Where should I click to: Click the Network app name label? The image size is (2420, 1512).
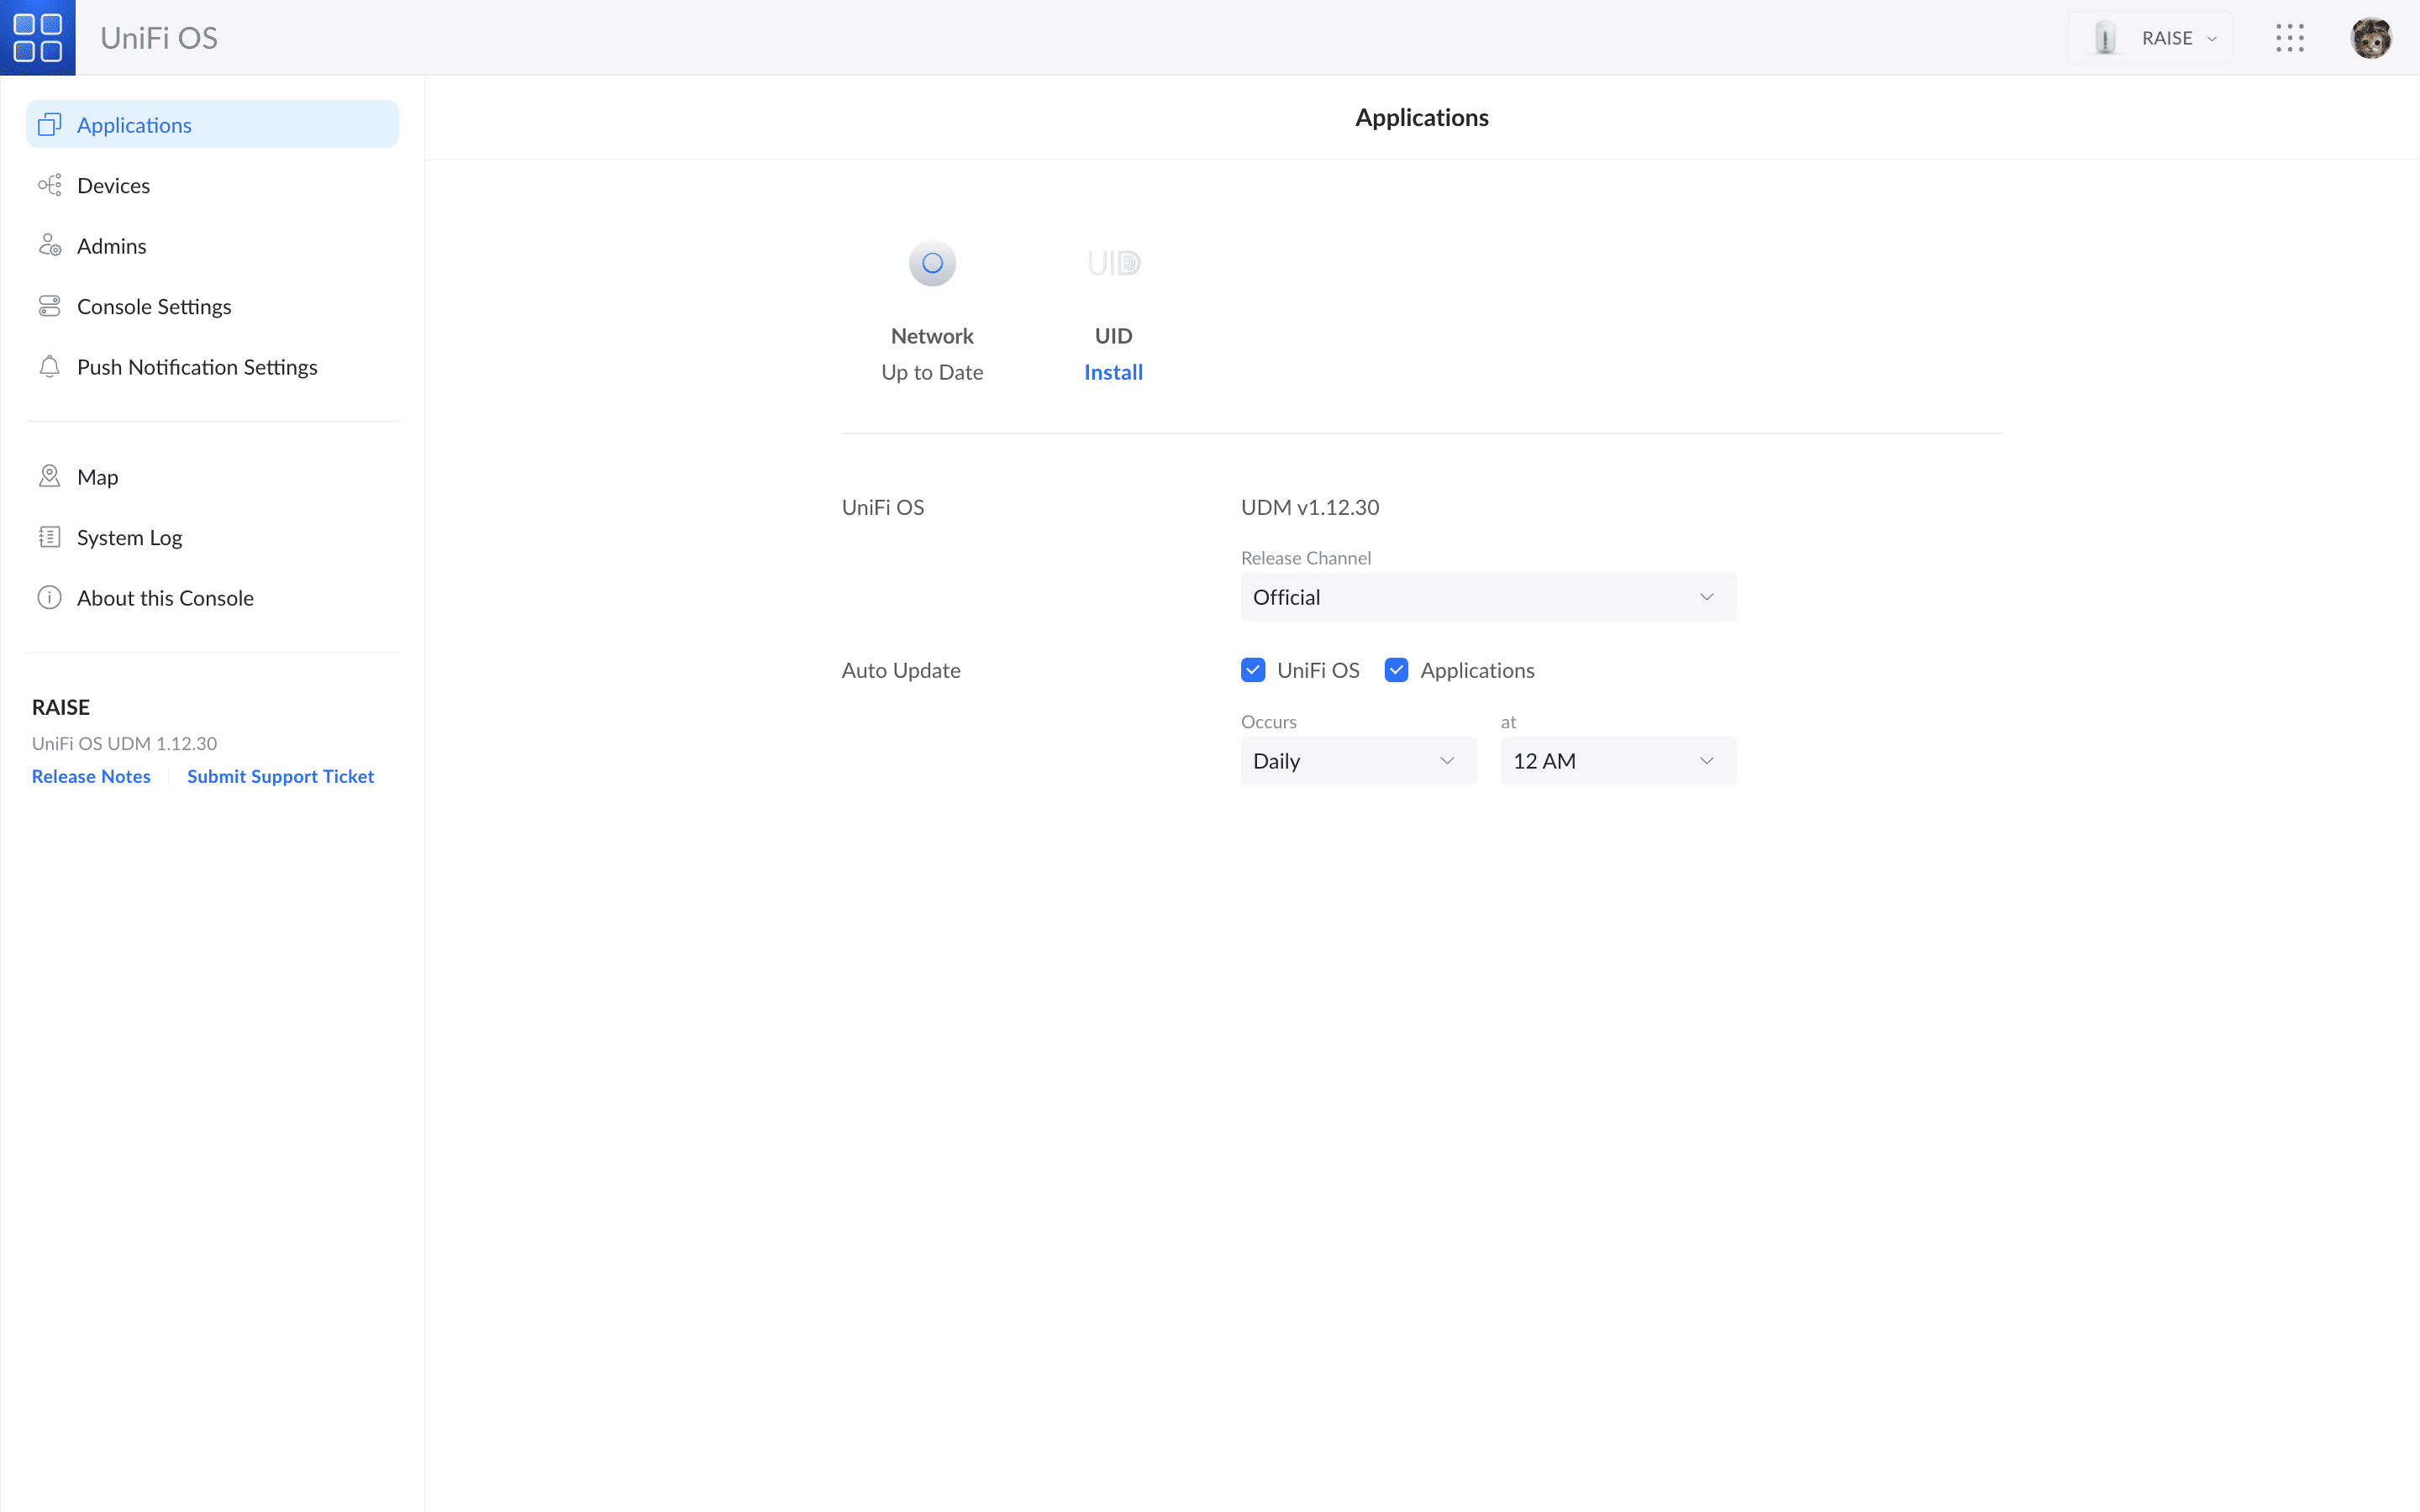coord(932,336)
